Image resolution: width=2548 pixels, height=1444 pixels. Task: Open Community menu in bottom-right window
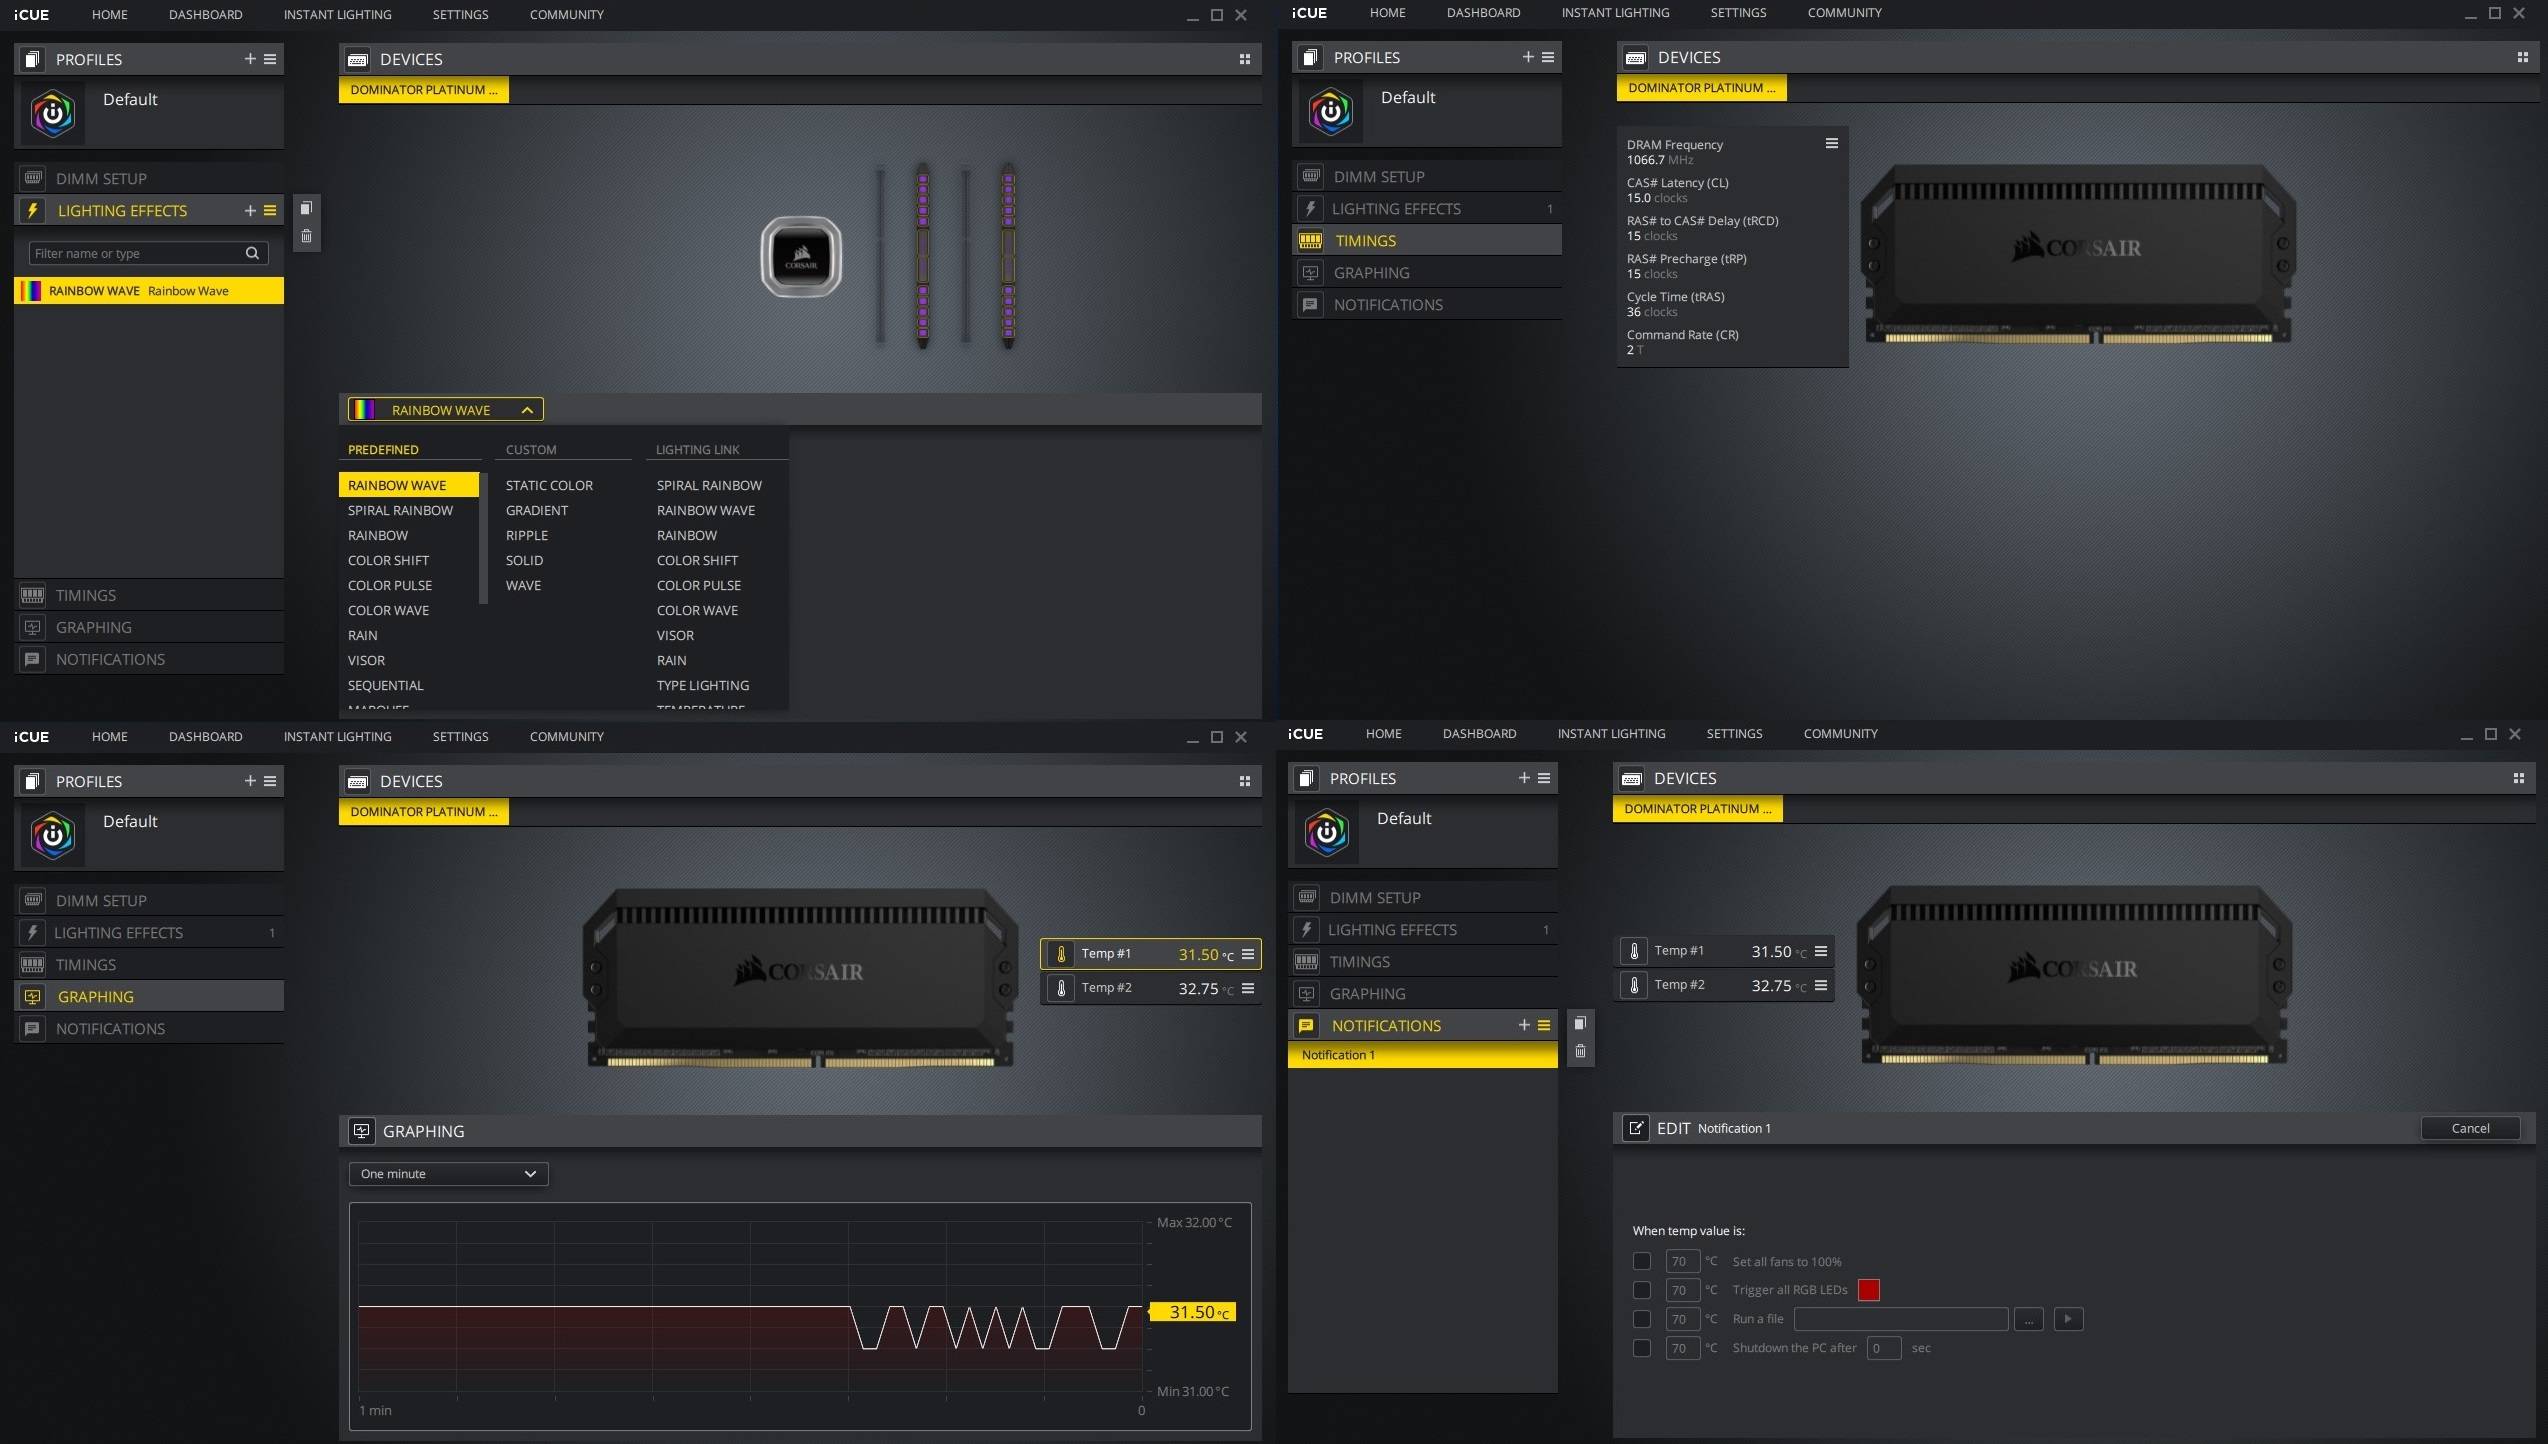[1840, 734]
